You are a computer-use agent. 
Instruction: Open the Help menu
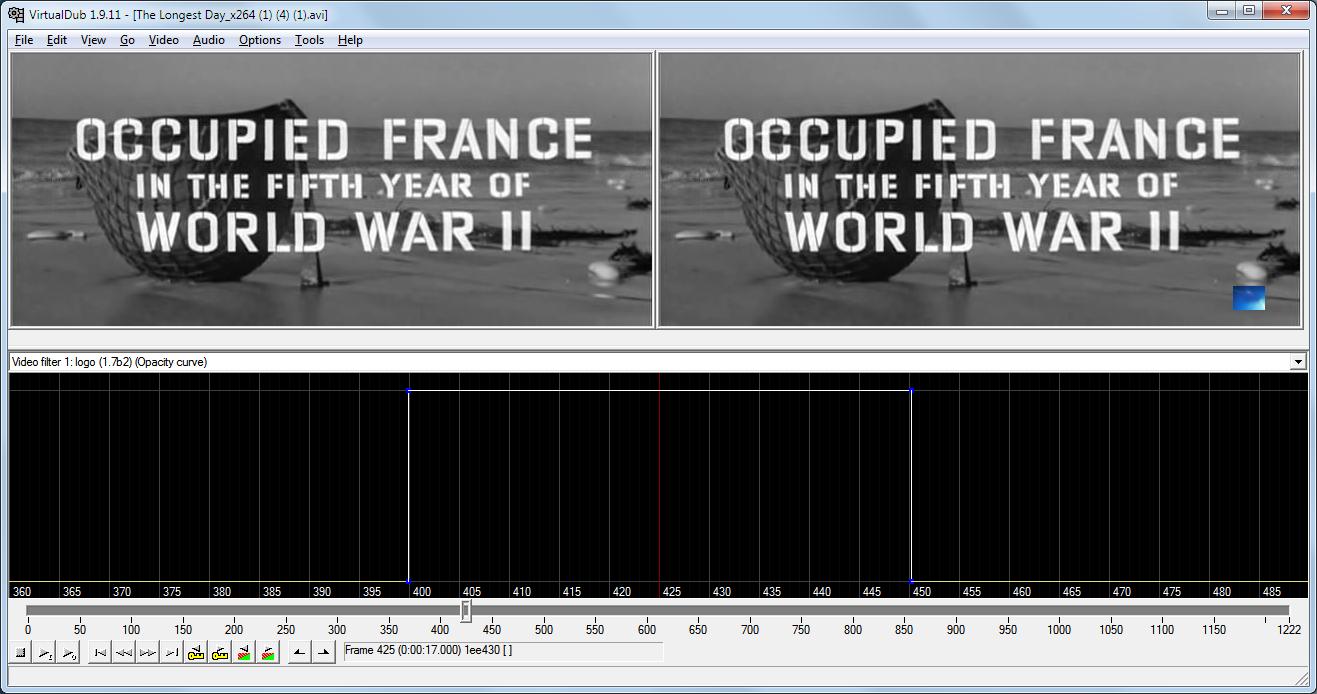(x=350, y=40)
